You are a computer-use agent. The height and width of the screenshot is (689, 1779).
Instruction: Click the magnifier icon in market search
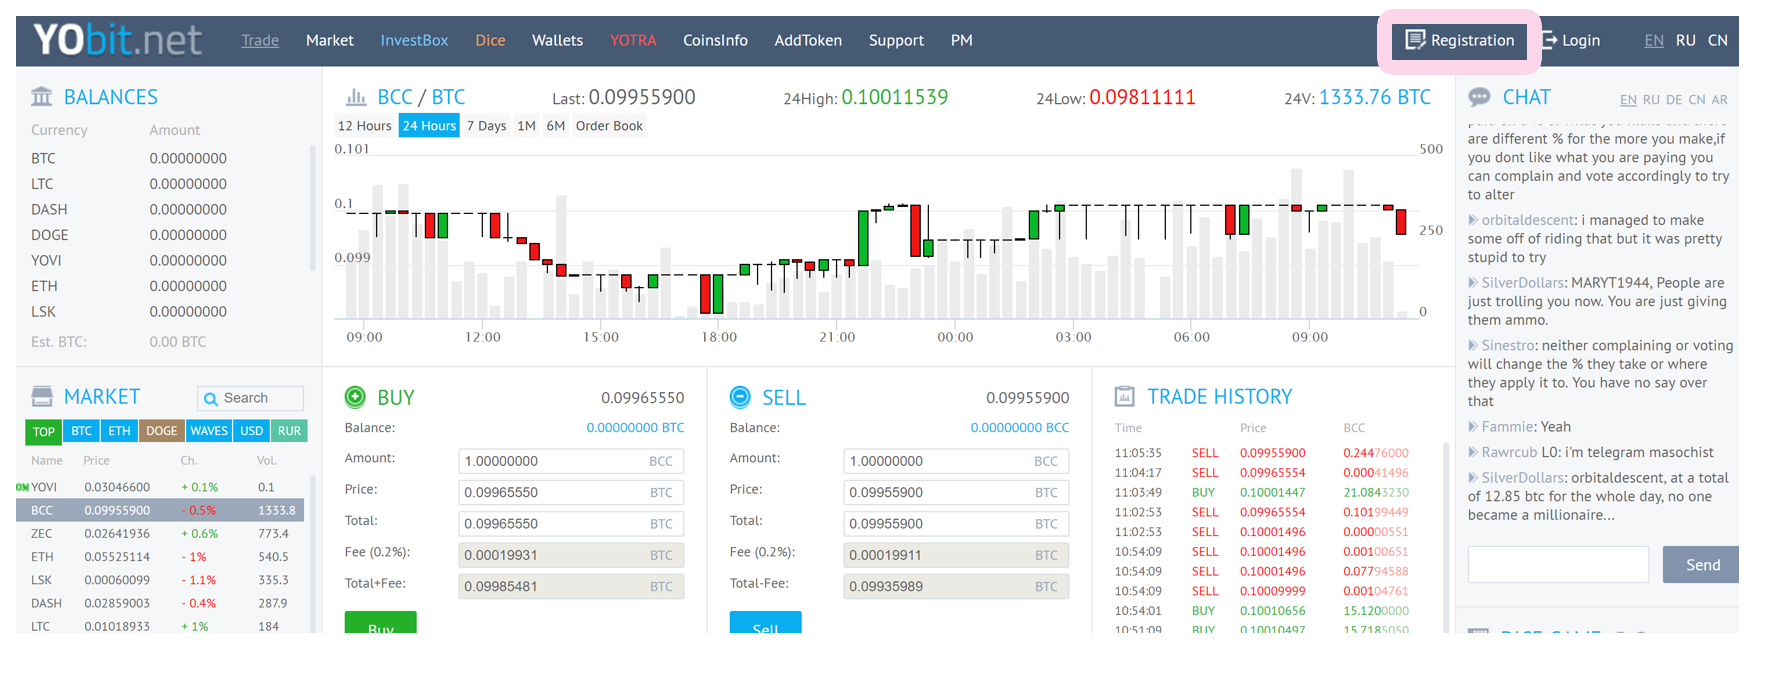[x=211, y=399]
